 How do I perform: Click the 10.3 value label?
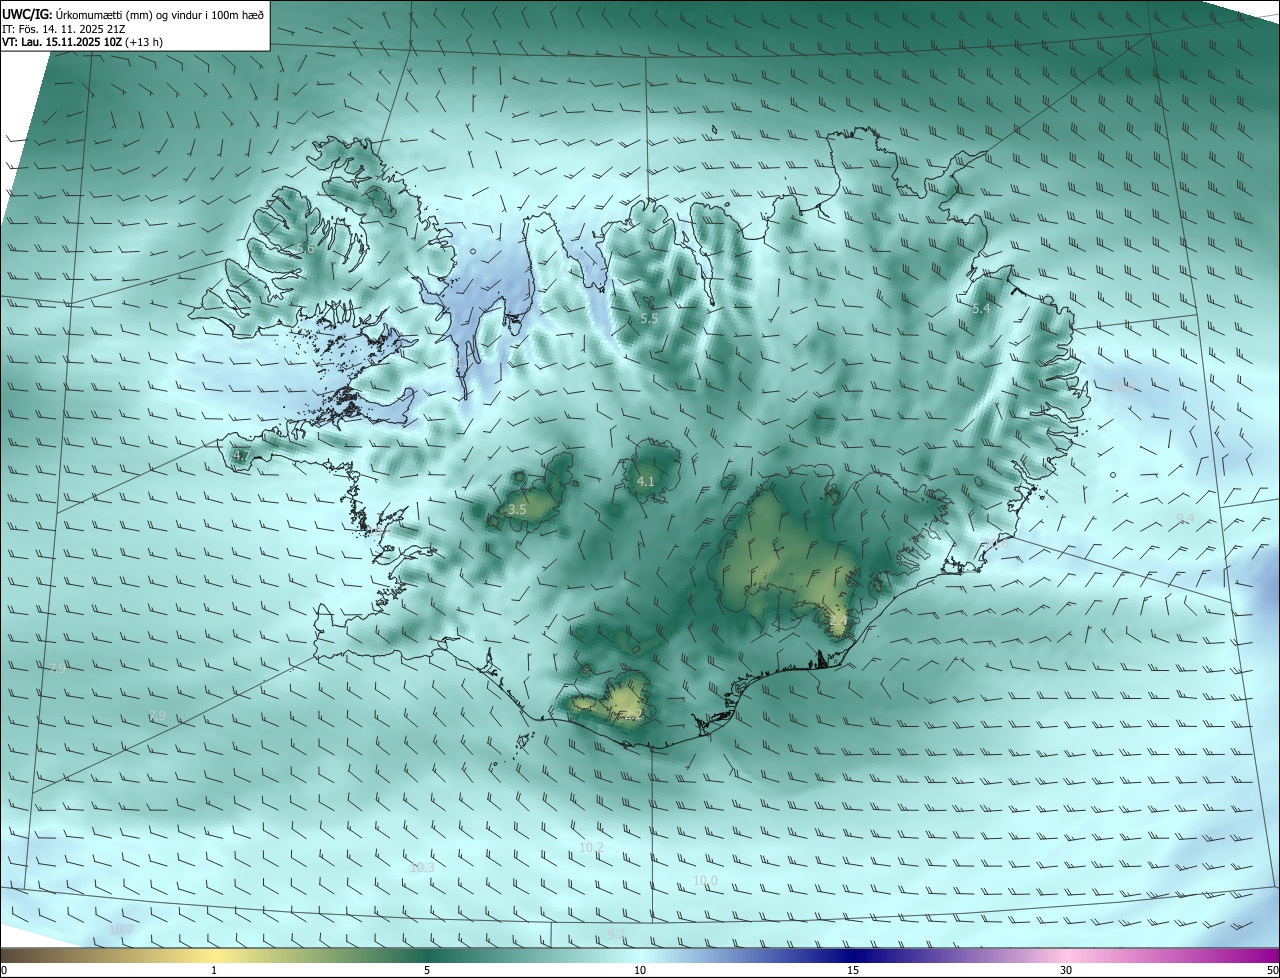[x=423, y=867]
